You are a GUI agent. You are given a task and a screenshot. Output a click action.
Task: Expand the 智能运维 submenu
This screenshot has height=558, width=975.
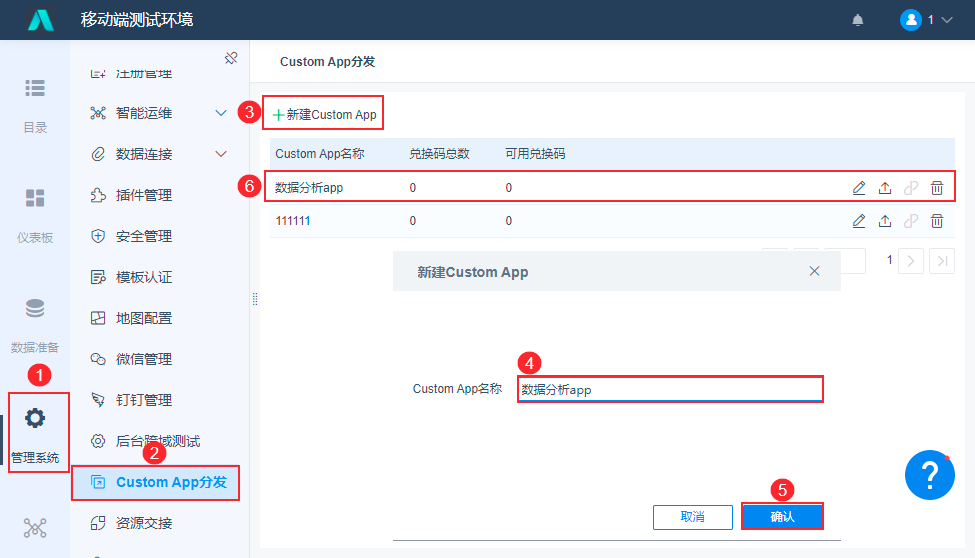point(221,113)
